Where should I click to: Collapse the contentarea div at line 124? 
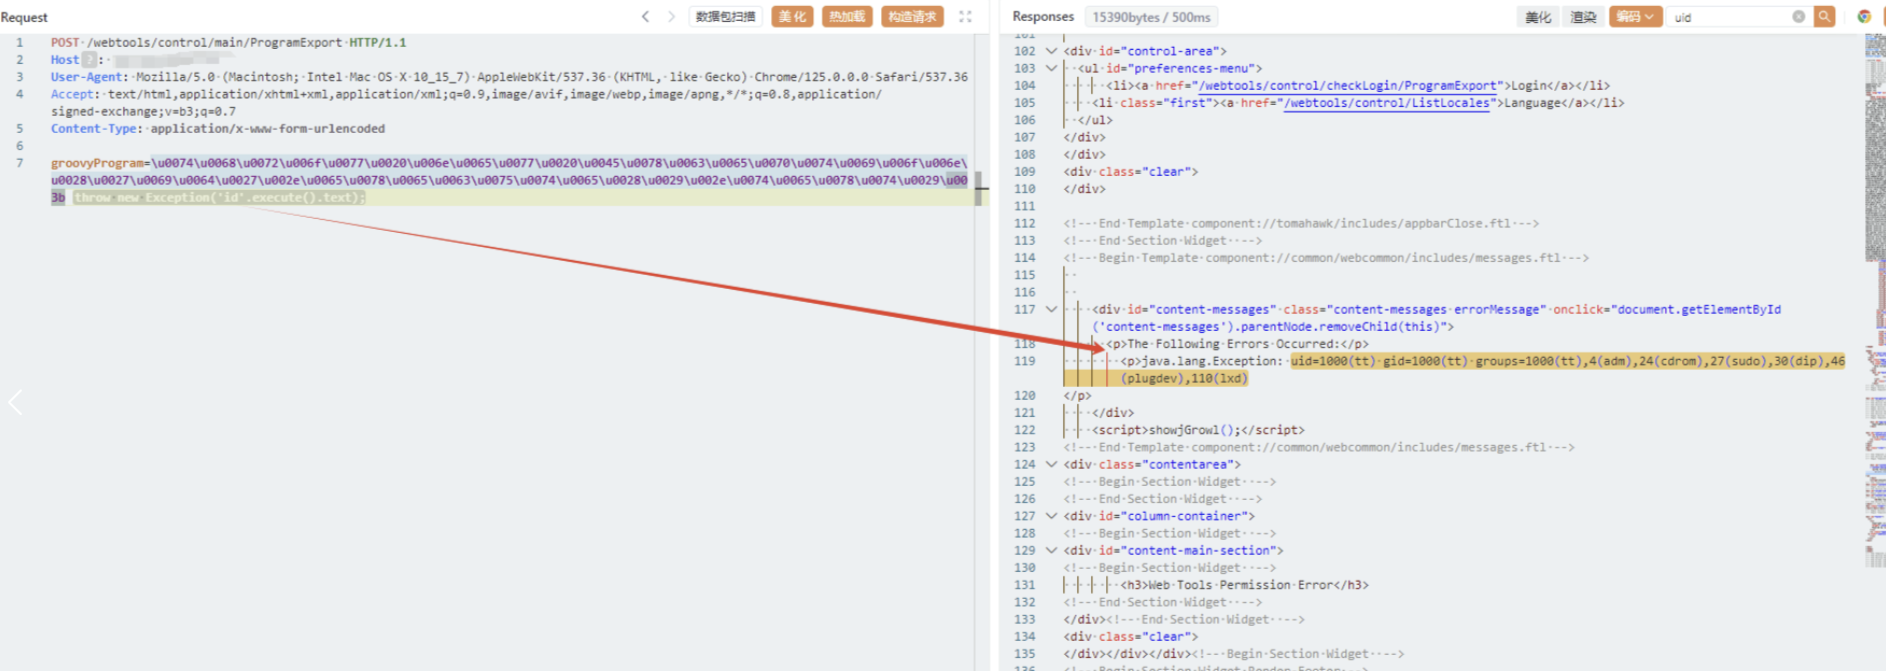1051,464
